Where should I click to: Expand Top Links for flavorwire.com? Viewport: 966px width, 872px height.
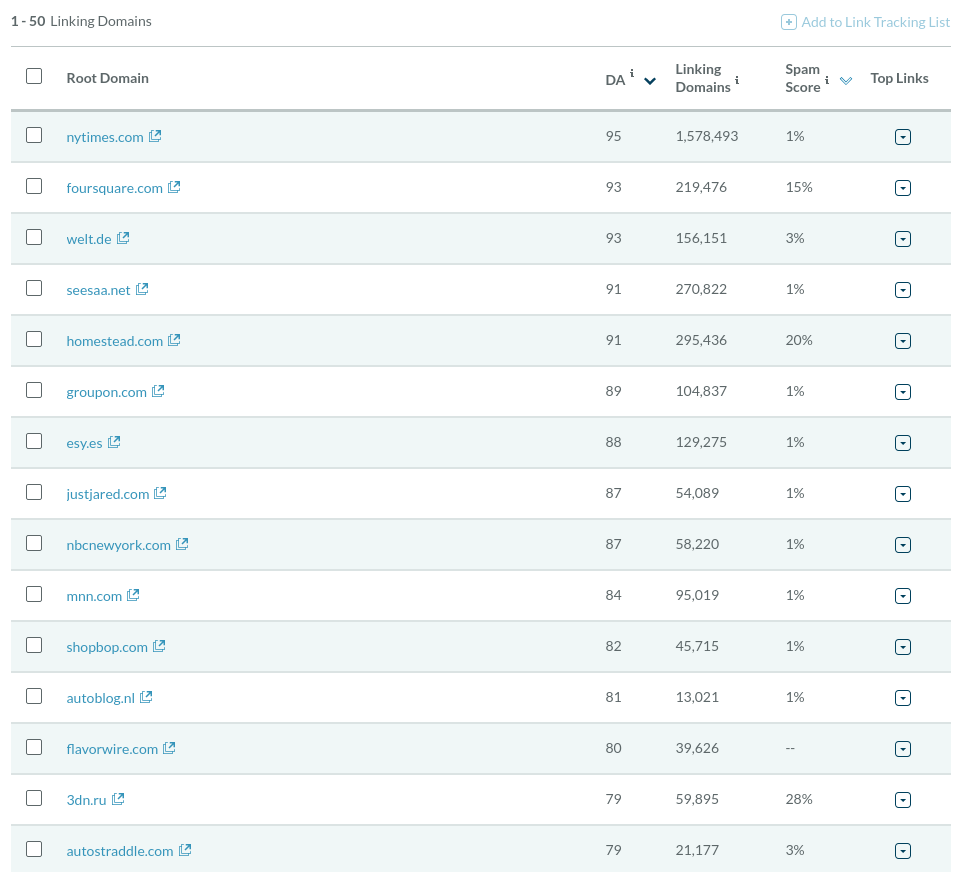[x=903, y=749]
